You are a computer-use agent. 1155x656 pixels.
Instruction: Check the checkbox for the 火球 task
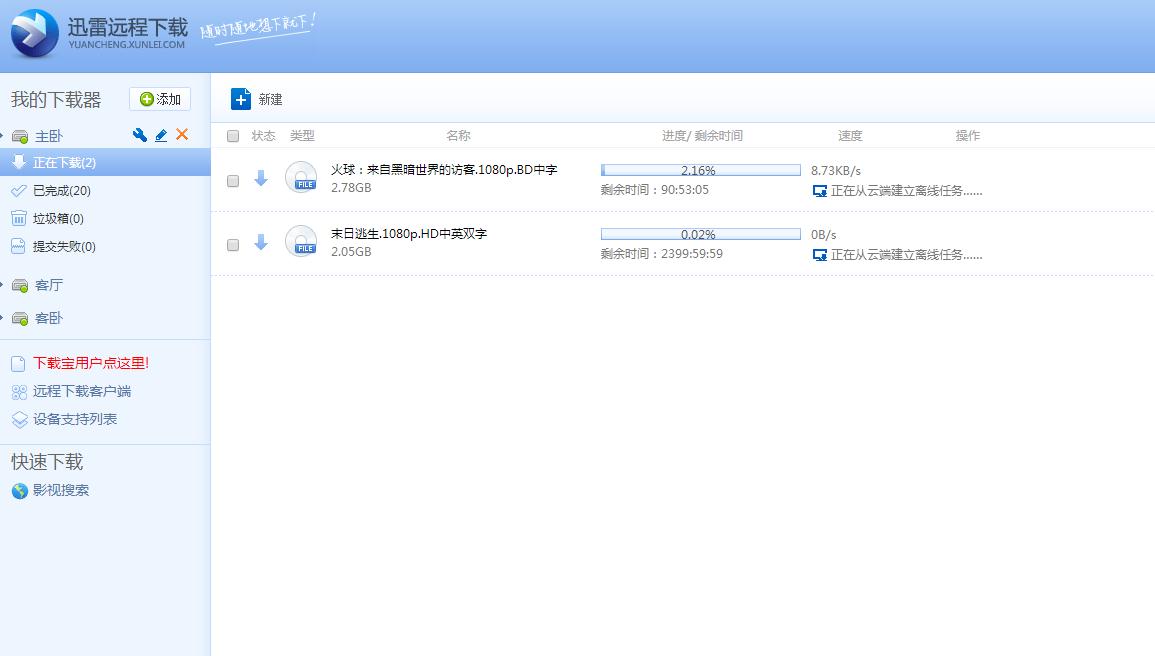(x=233, y=180)
